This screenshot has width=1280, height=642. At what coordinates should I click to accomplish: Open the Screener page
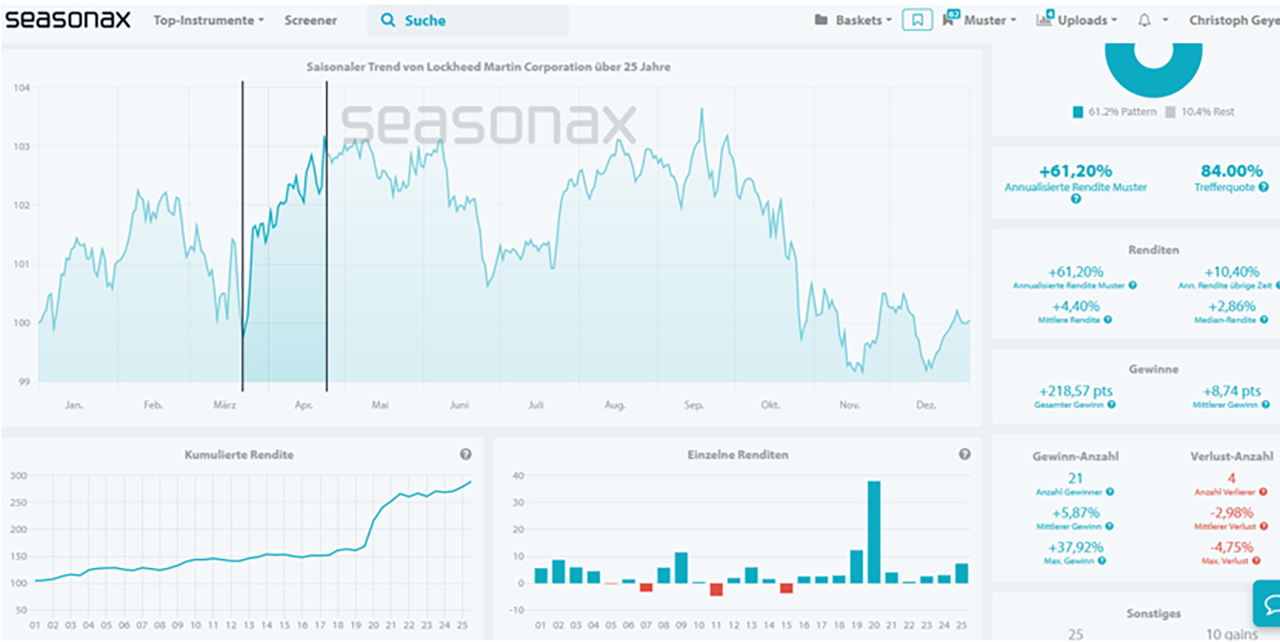(x=310, y=20)
